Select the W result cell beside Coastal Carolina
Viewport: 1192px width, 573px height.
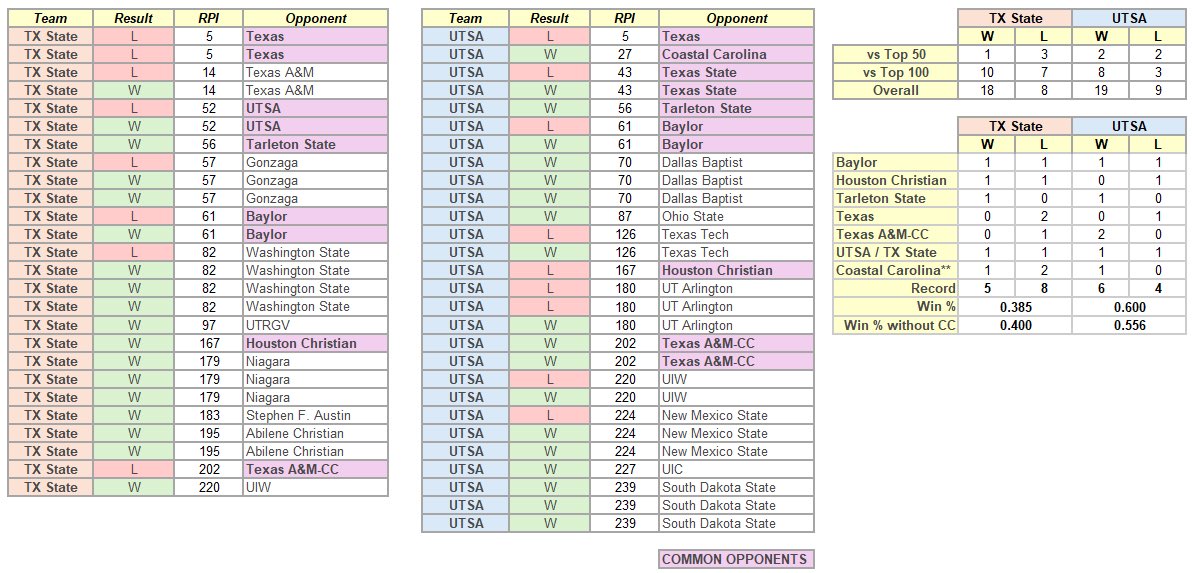coord(549,54)
